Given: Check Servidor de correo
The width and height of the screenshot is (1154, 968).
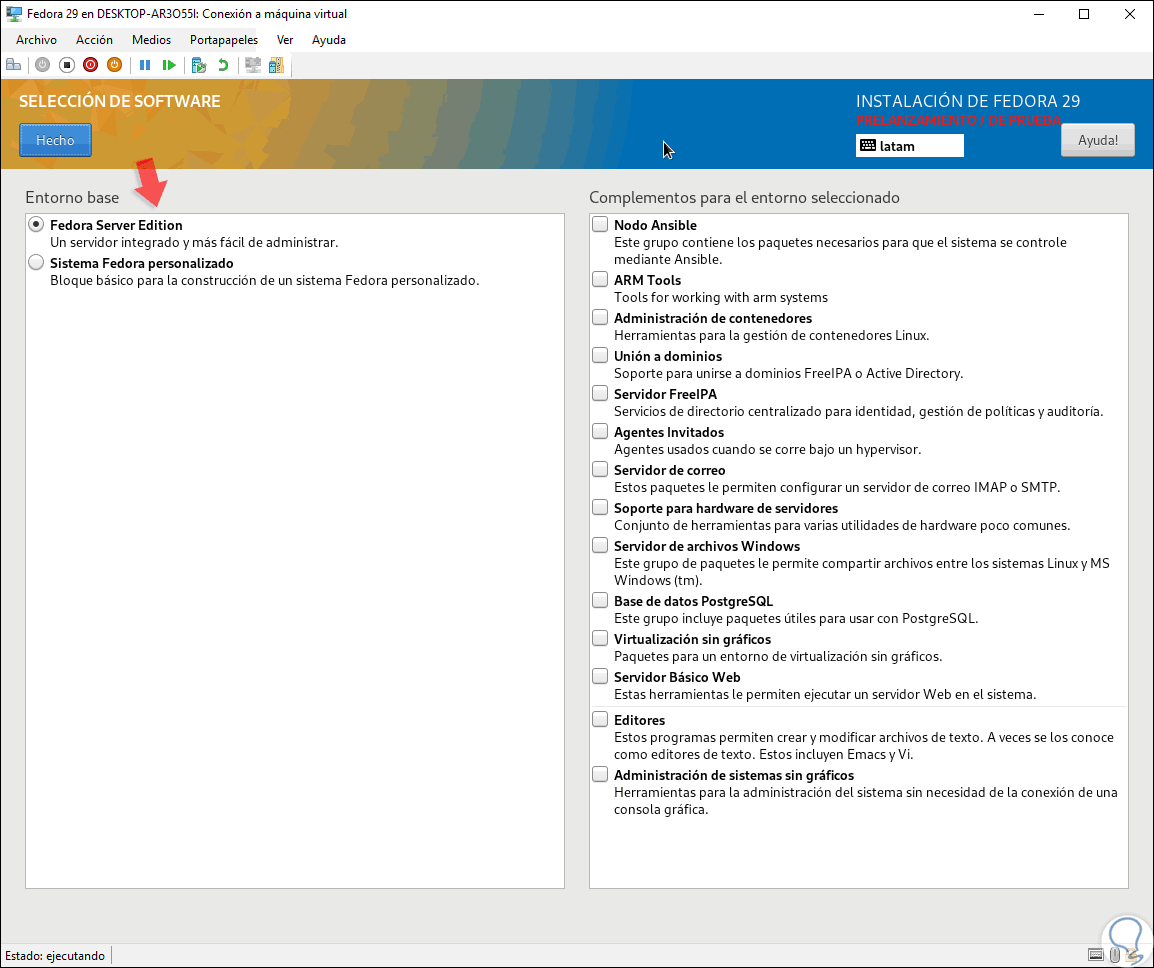Looking at the screenshot, I should (600, 470).
